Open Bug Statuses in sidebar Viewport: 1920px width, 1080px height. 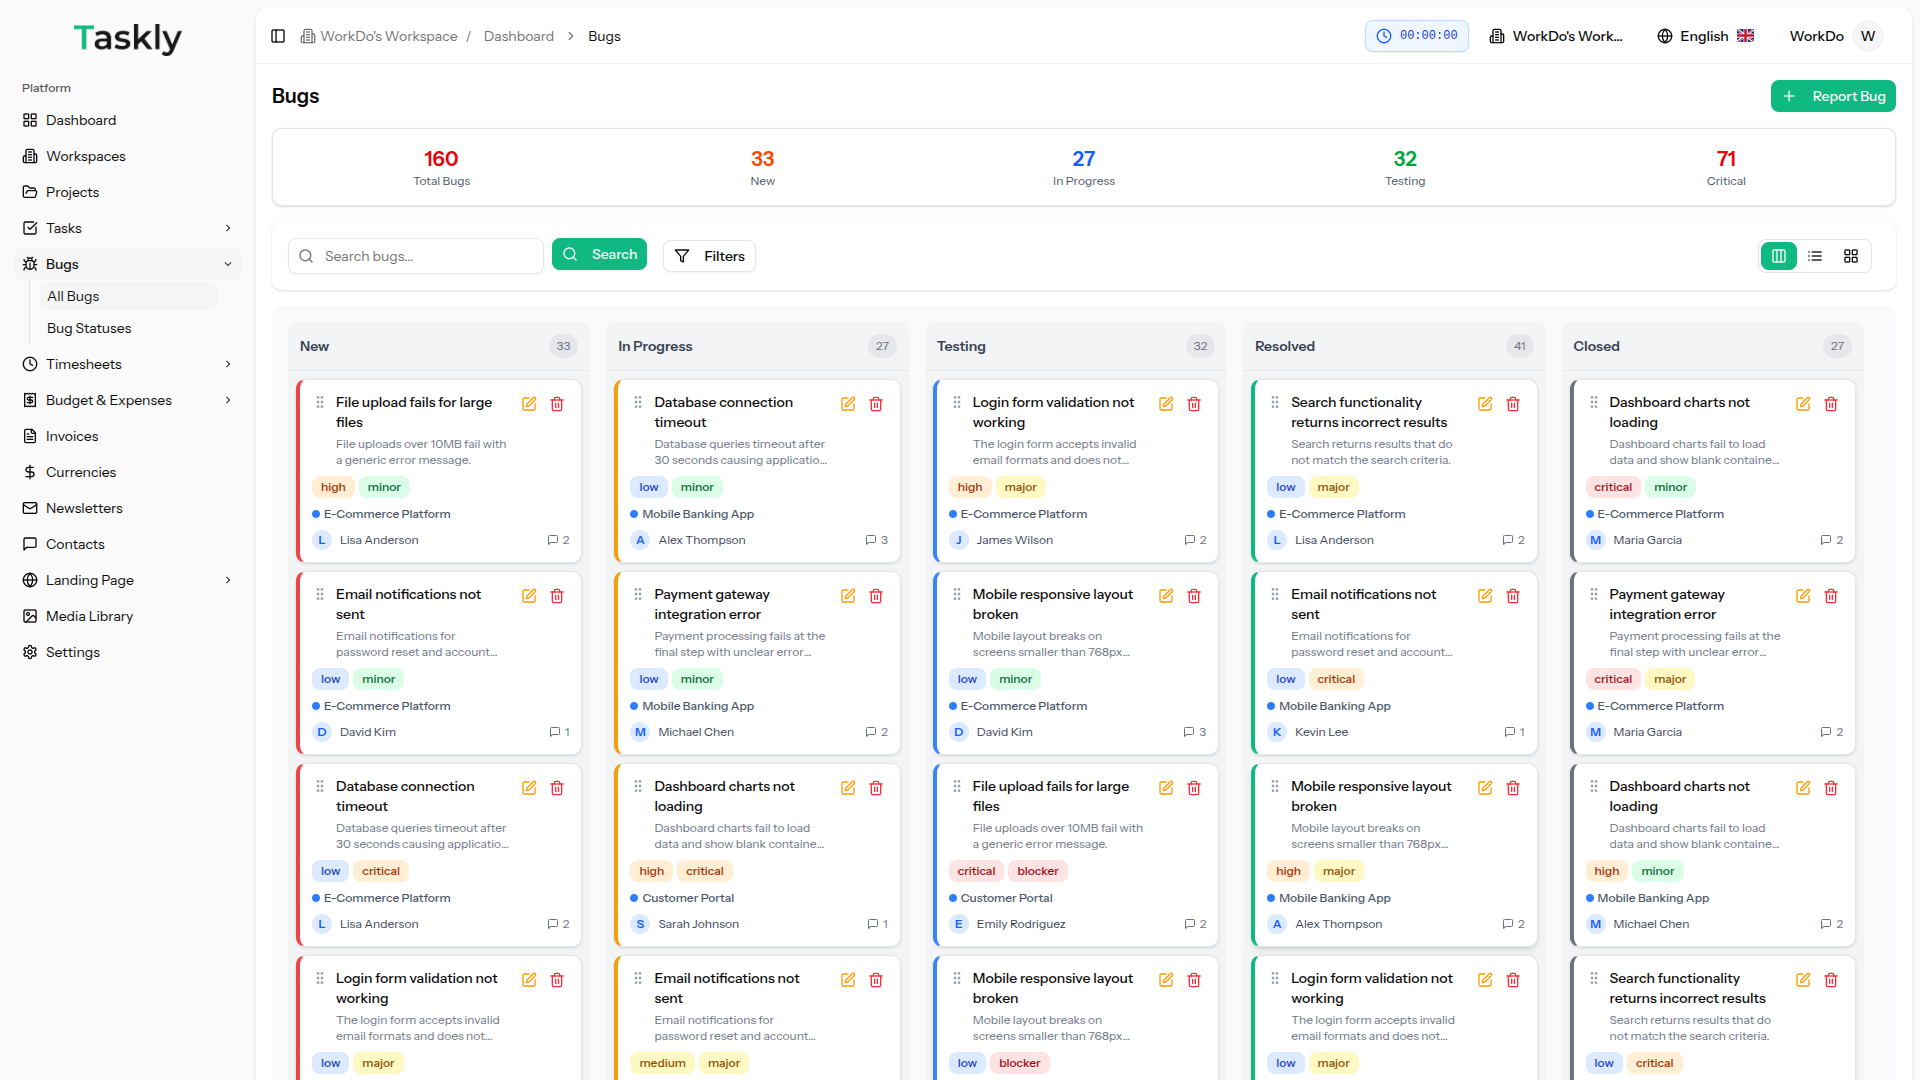click(89, 328)
